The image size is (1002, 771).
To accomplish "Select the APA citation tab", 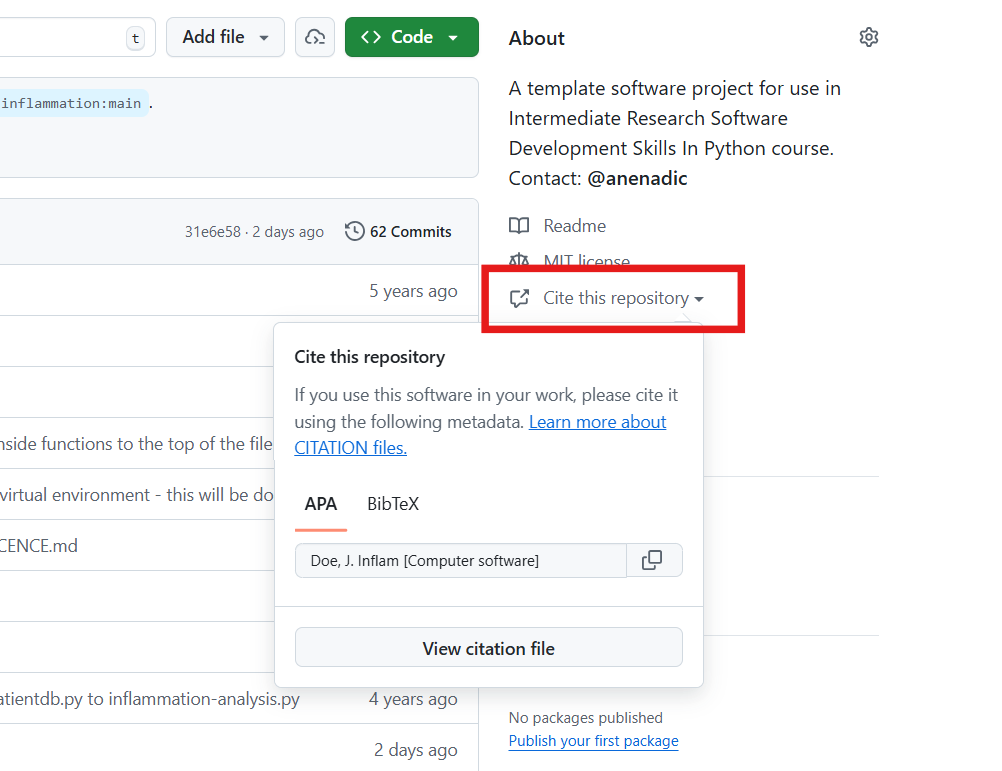I will click(x=320, y=504).
